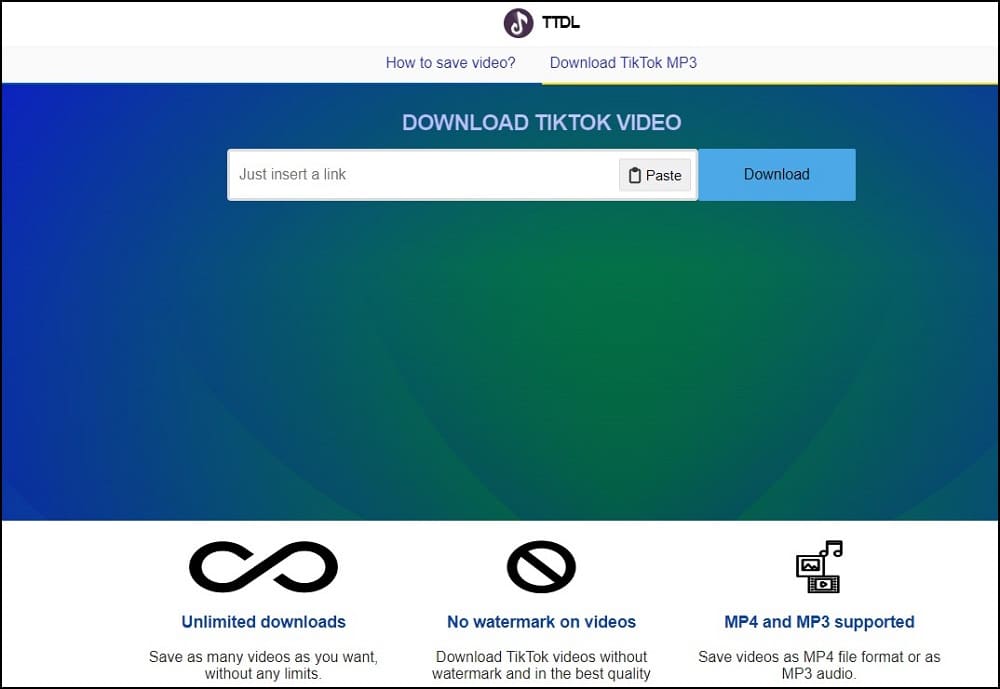Click text 'Save as many videos as you want'
This screenshot has height=689, width=1000.
263,656
